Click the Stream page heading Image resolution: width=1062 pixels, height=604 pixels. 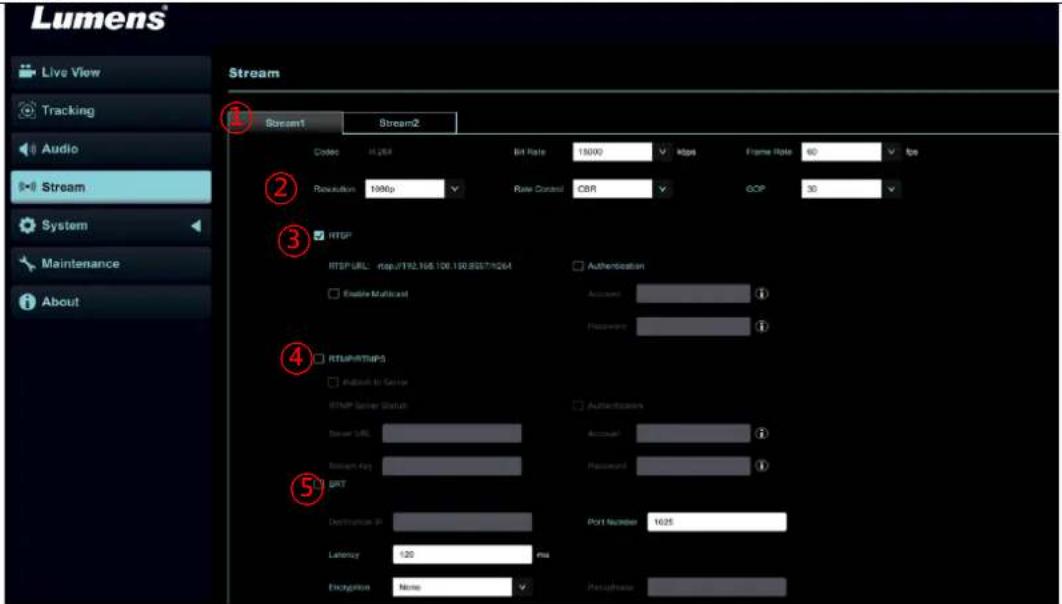254,72
